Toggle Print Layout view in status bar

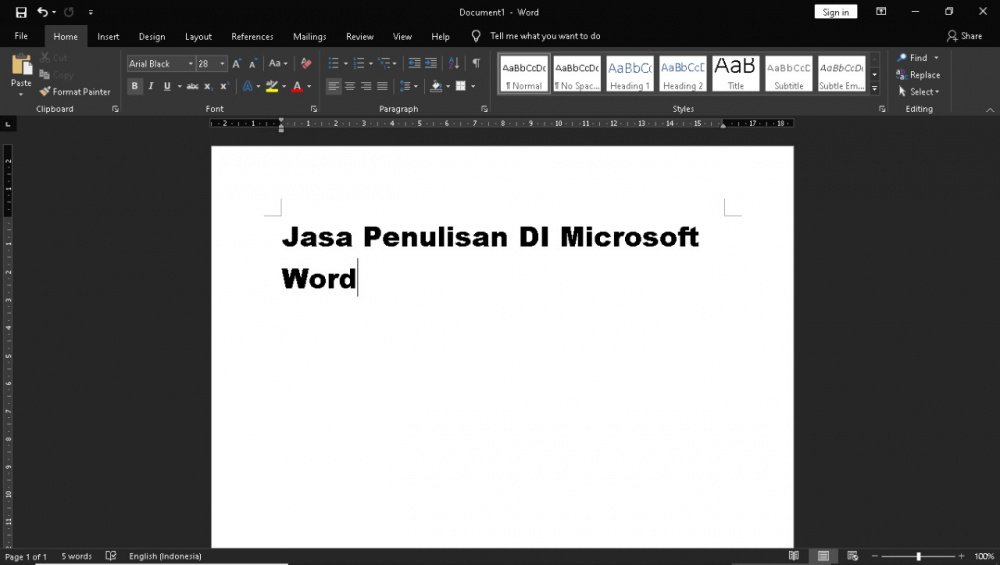tap(823, 556)
